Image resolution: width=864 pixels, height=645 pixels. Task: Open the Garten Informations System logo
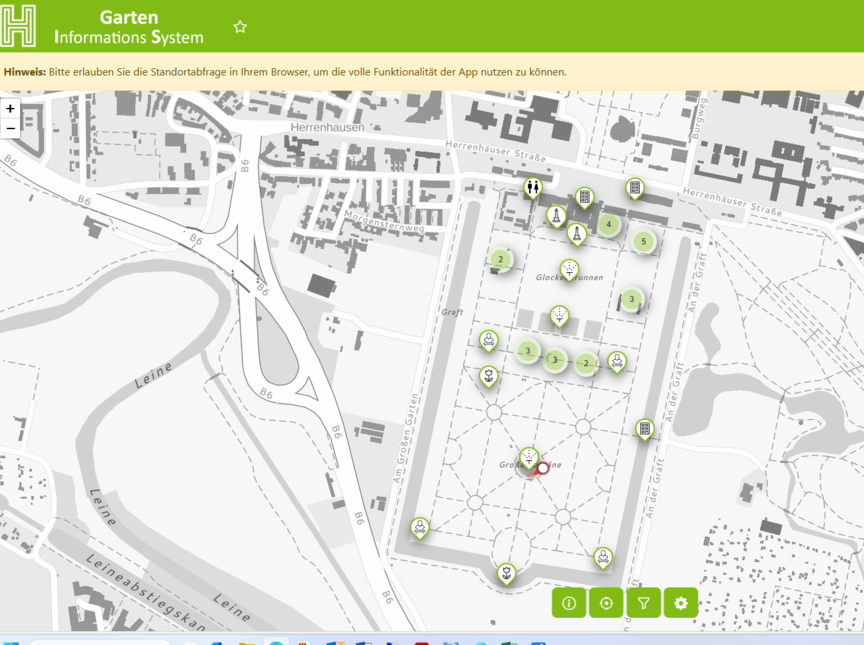pyautogui.click(x=18, y=26)
